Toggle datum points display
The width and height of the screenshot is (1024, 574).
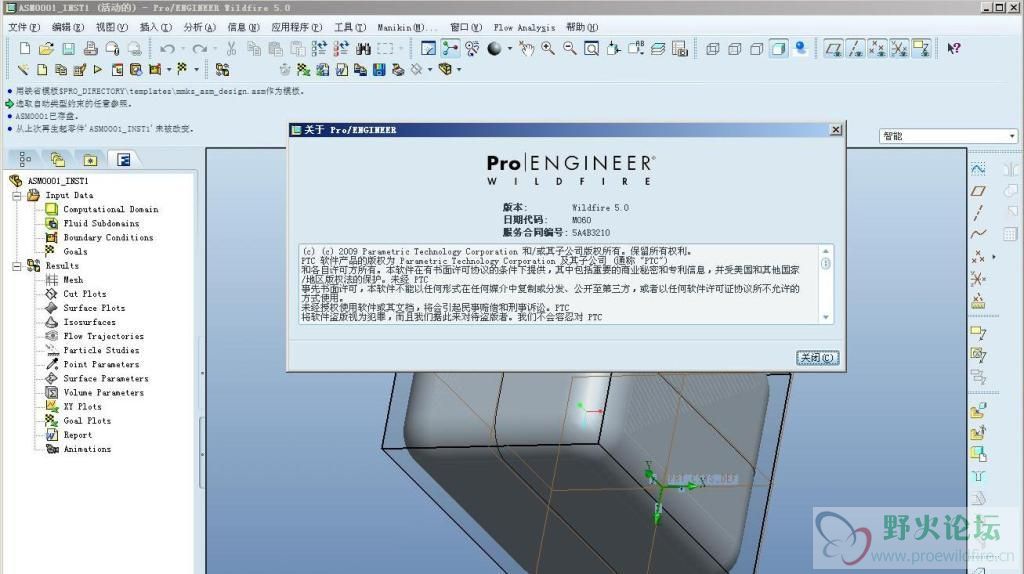coord(877,48)
